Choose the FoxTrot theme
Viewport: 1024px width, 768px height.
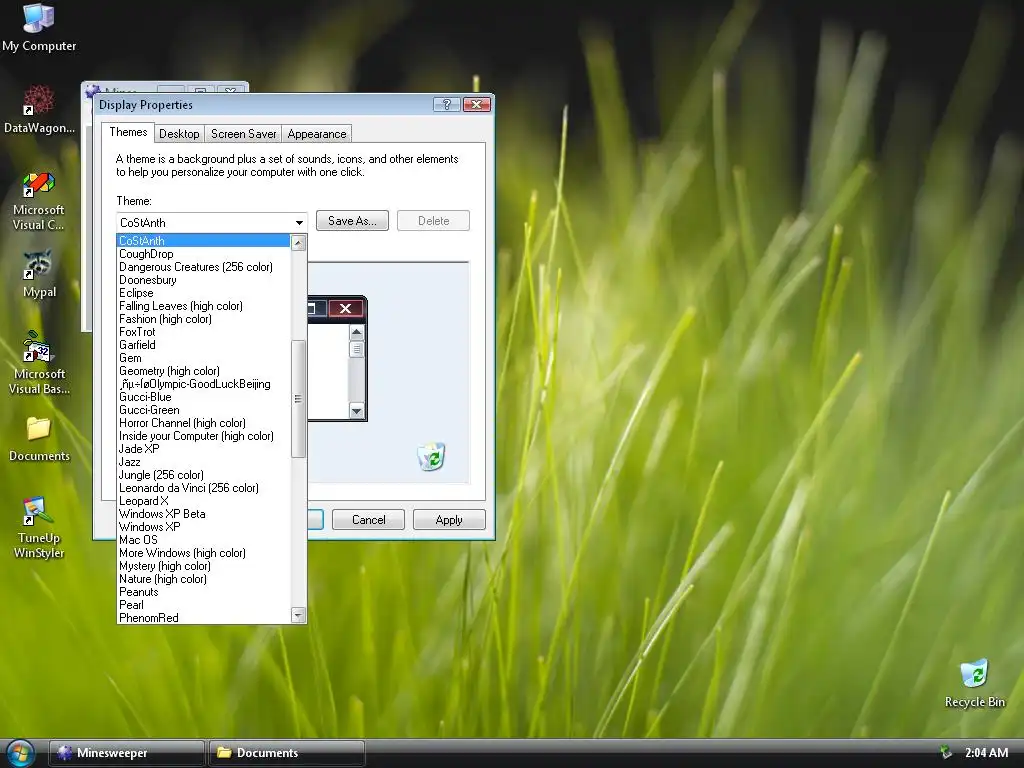[x=203, y=332]
